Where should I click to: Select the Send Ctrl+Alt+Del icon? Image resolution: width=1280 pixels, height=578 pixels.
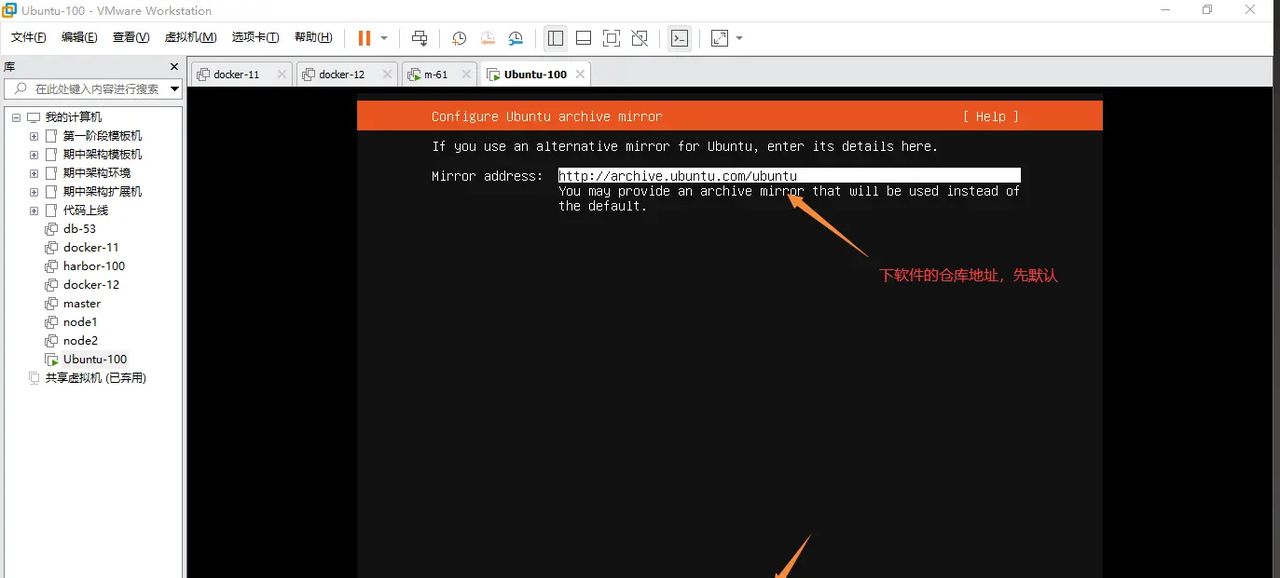[419, 38]
